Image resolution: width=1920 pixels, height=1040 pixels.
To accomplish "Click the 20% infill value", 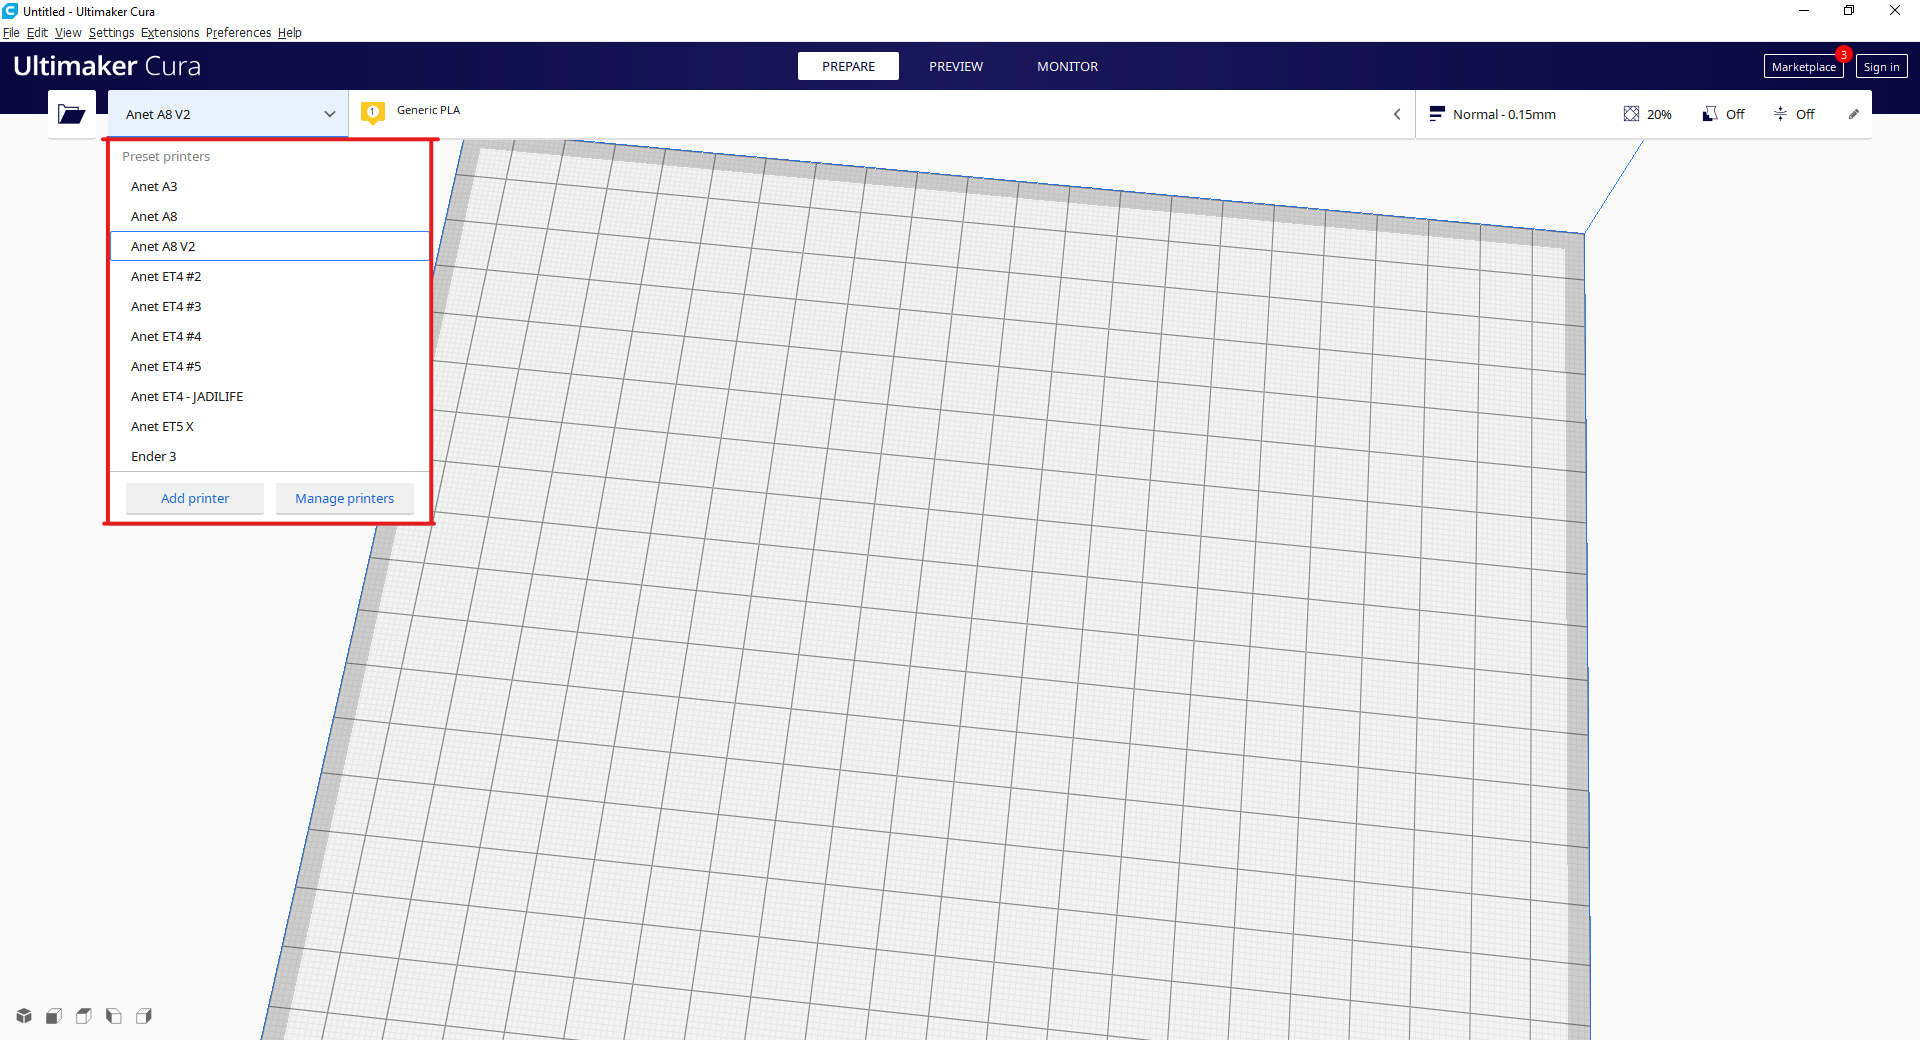I will (1659, 114).
